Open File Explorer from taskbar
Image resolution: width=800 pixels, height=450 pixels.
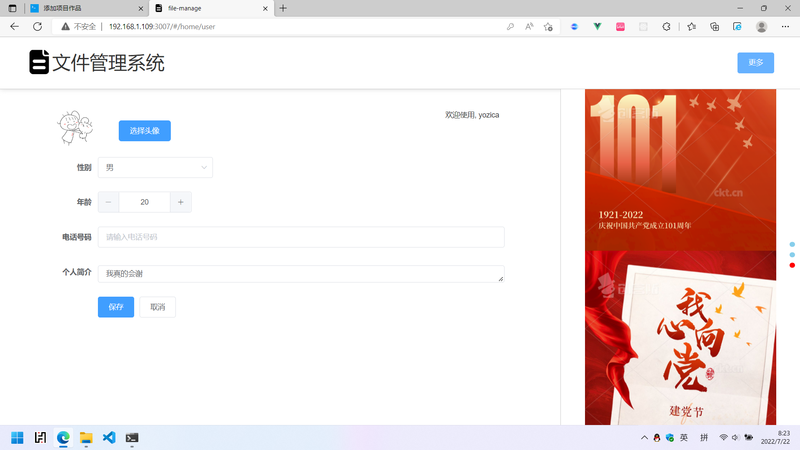pyautogui.click(x=86, y=438)
